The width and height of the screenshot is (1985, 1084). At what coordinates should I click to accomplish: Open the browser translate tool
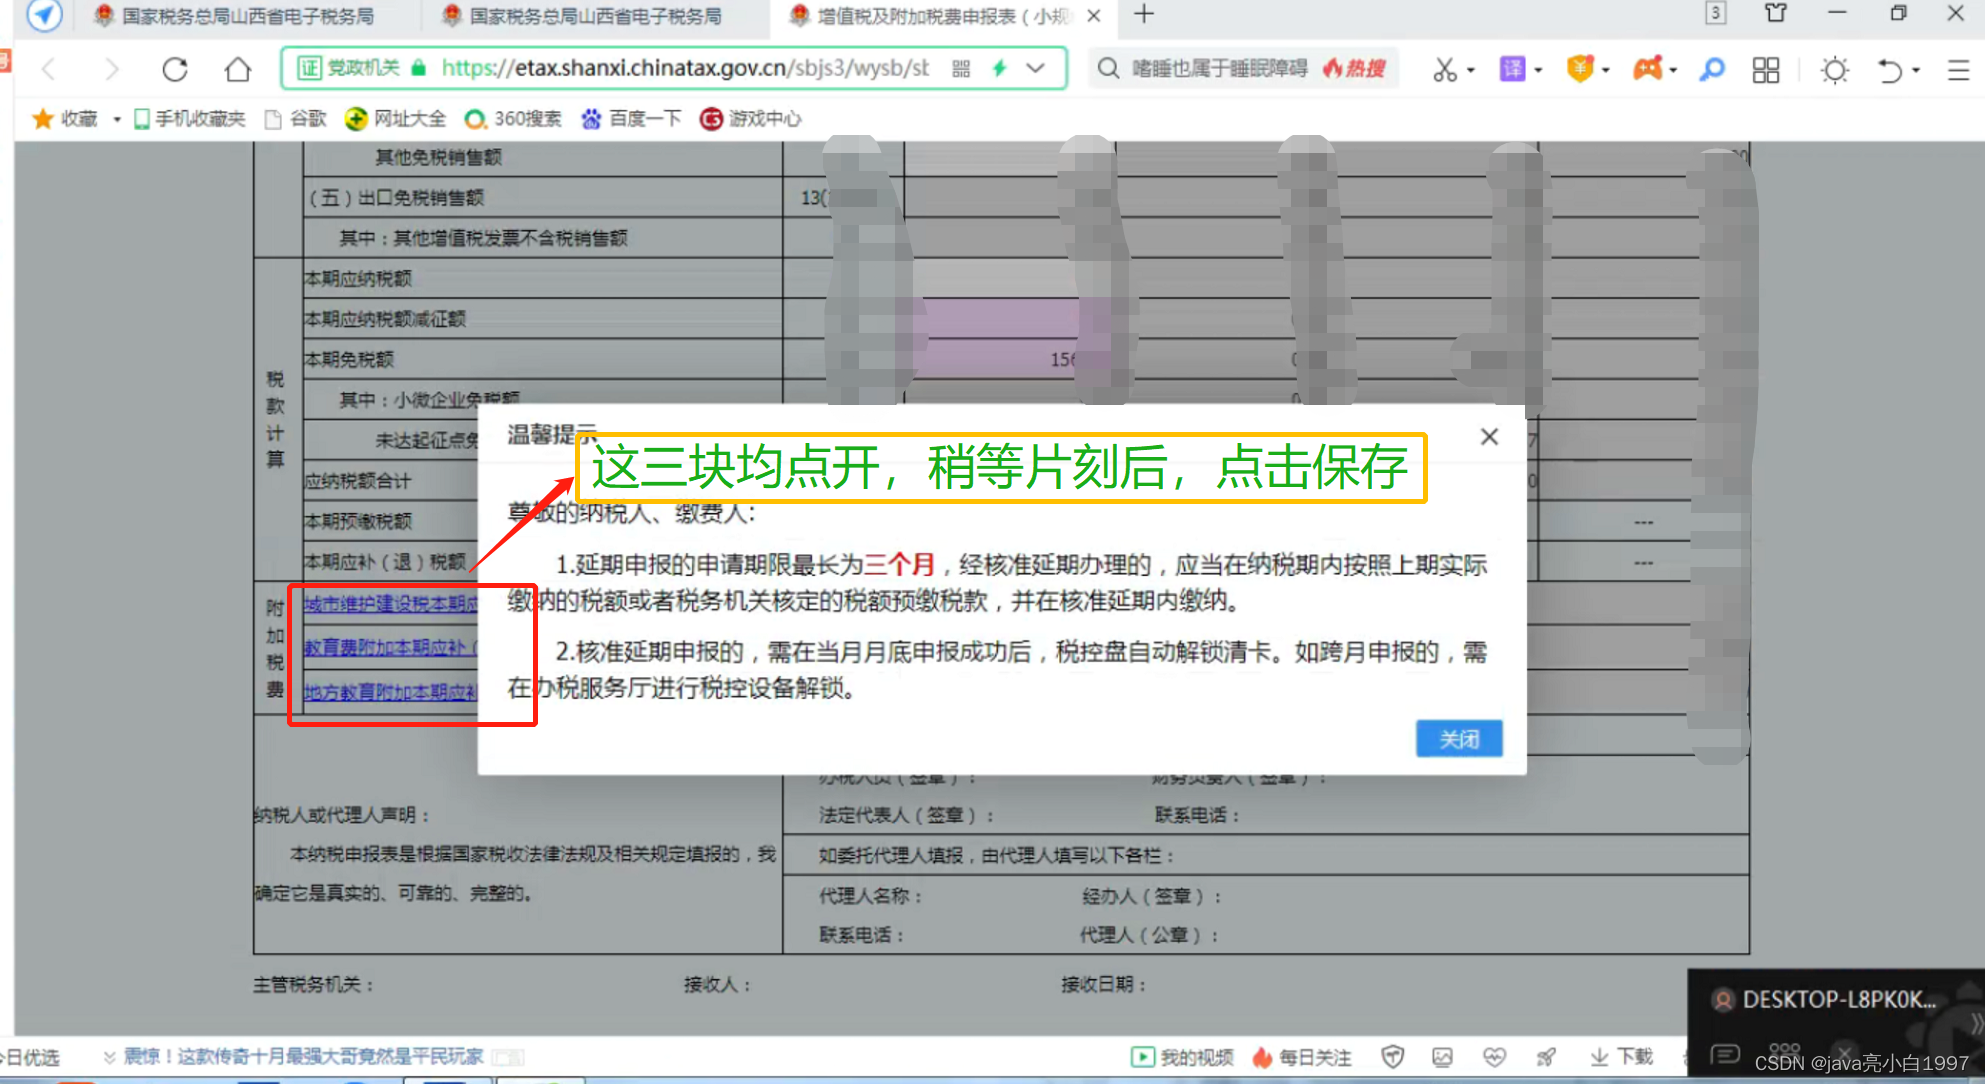[x=1511, y=69]
